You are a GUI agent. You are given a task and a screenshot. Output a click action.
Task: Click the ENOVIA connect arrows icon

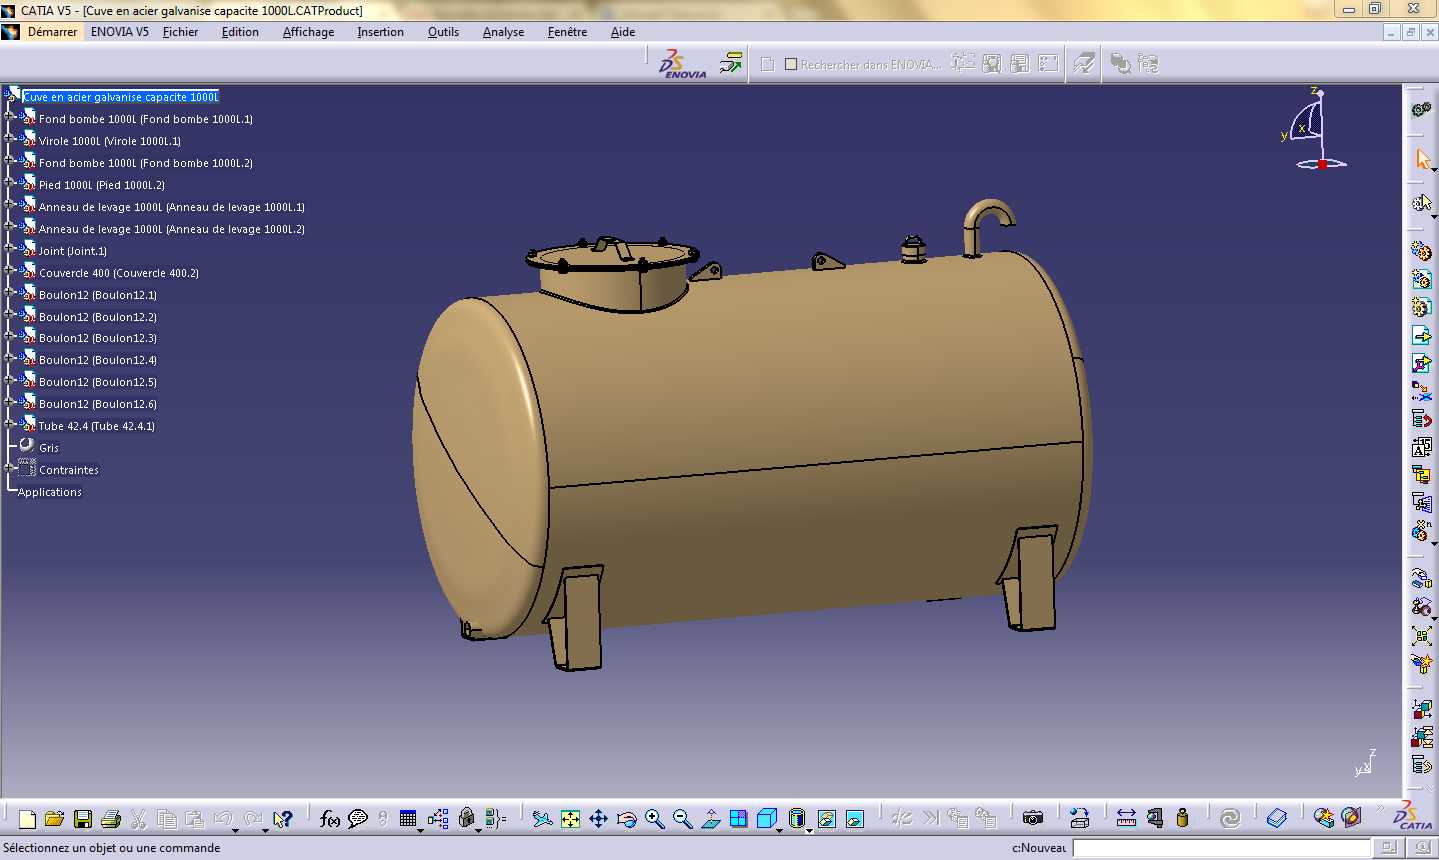click(x=731, y=64)
